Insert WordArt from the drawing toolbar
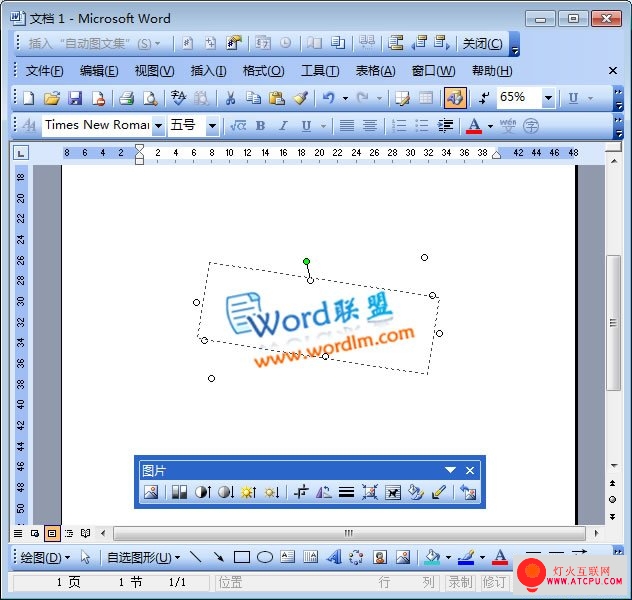The height and width of the screenshot is (600, 632). click(x=334, y=557)
